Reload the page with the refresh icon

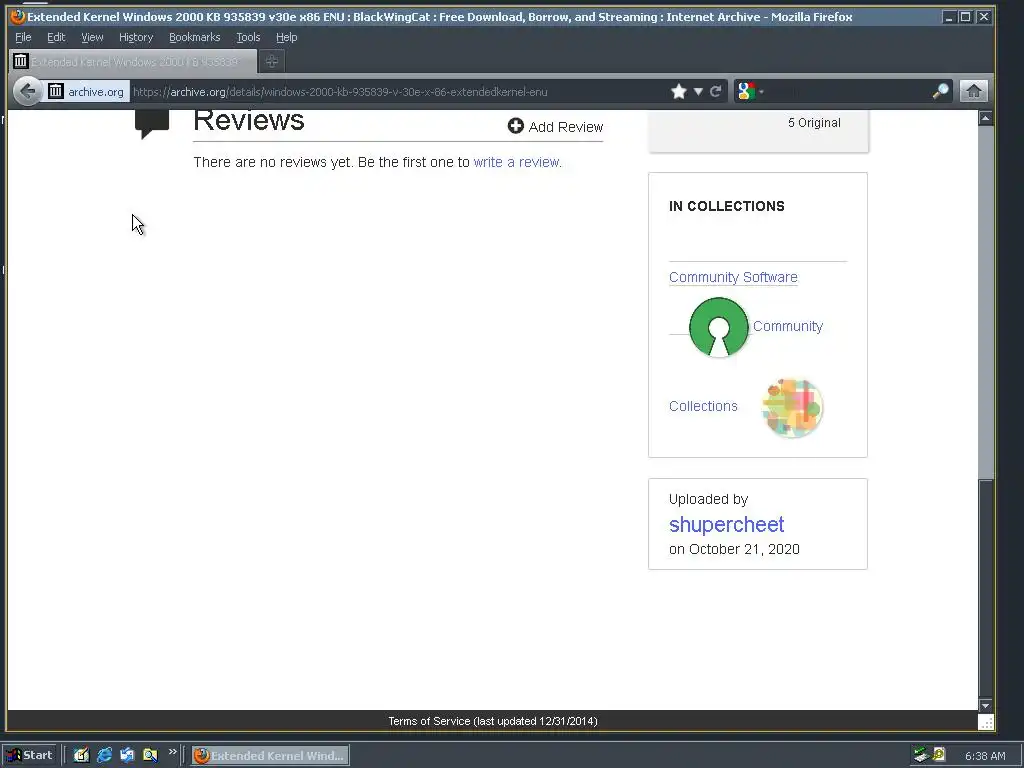[716, 91]
